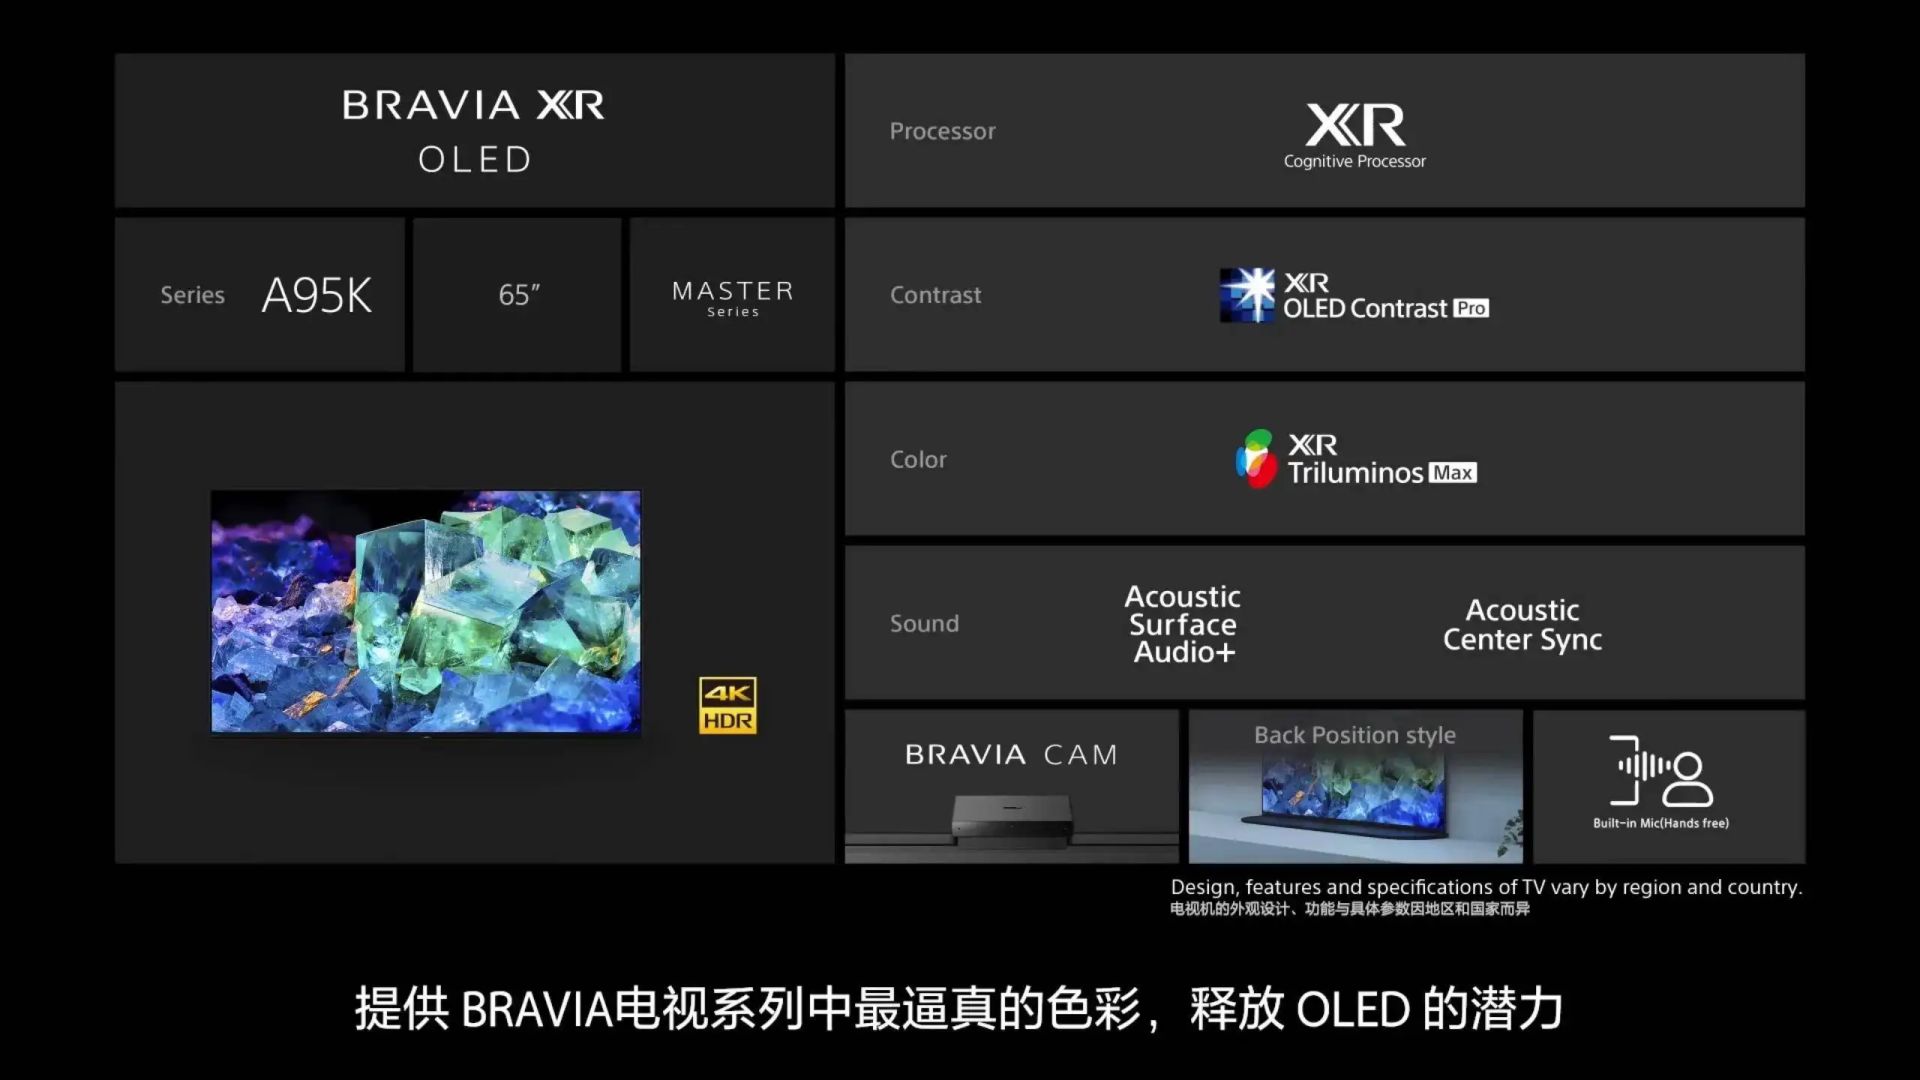Click the Contrast specification link
The height and width of the screenshot is (1080, 1920).
[x=1354, y=295]
